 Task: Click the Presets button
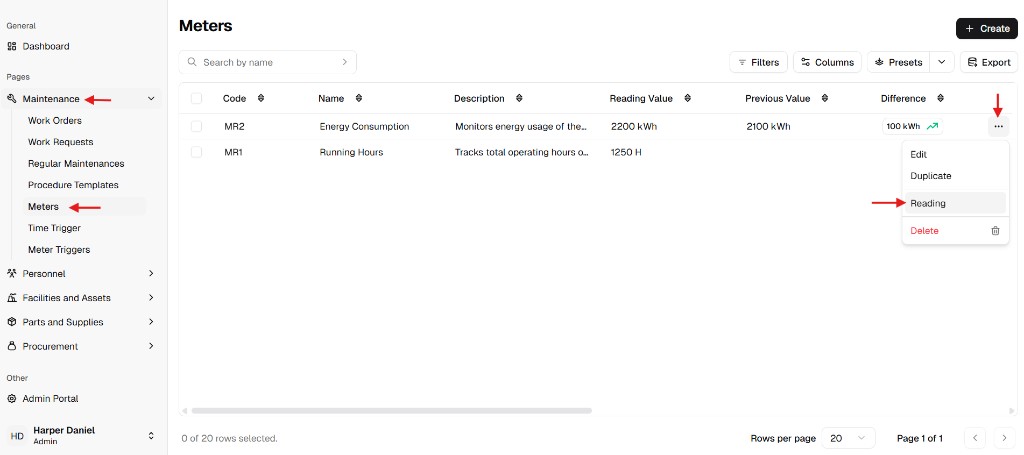899,62
